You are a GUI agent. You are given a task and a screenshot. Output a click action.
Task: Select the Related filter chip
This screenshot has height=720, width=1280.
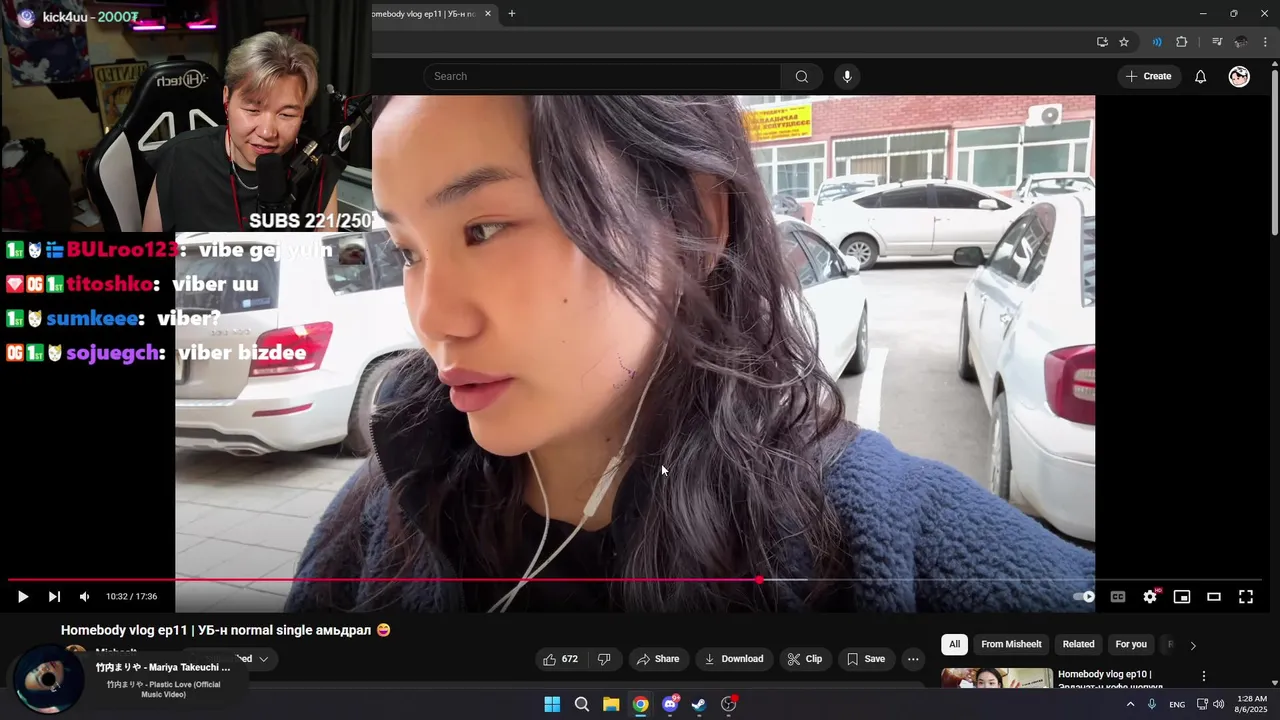tap(1078, 644)
